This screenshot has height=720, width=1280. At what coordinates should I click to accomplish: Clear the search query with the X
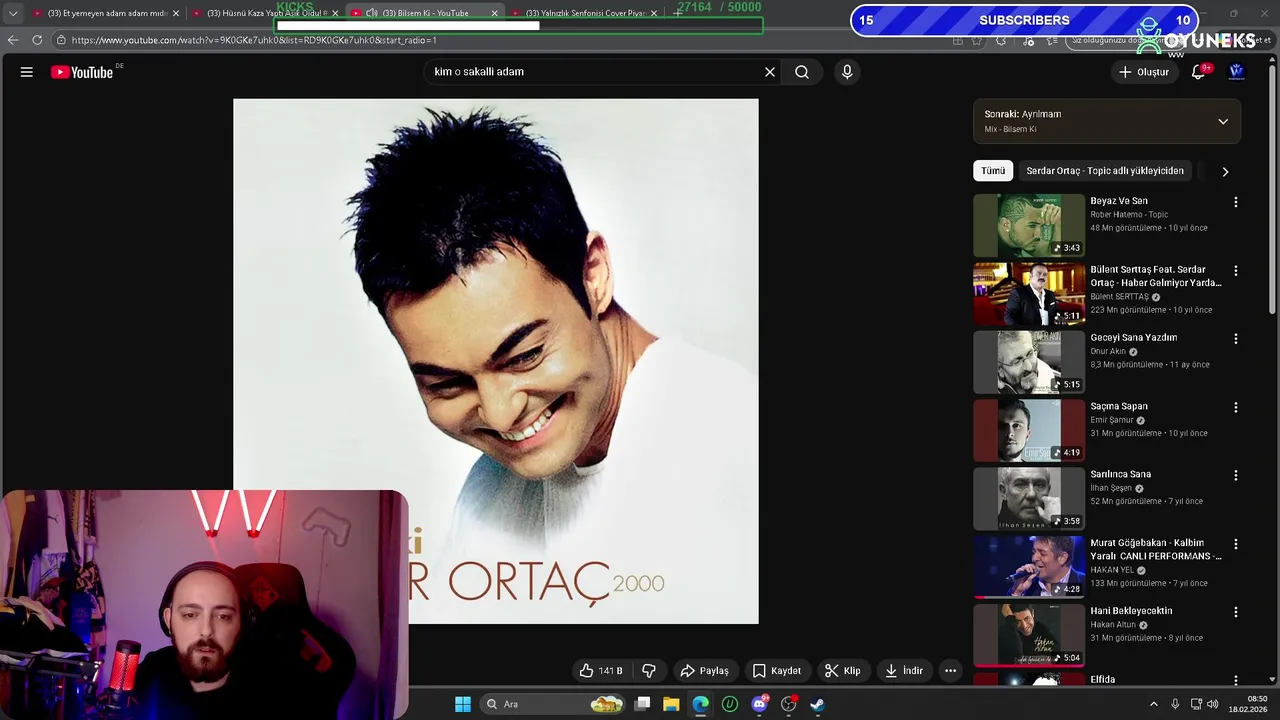tap(770, 72)
